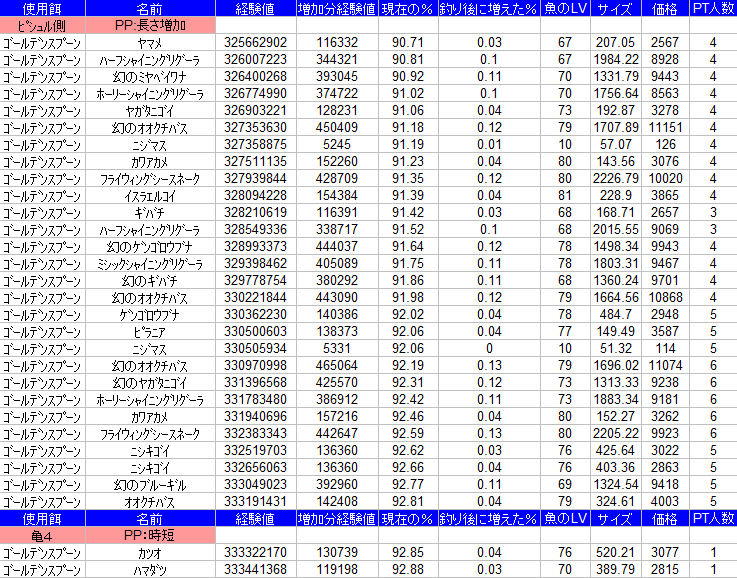Viewport: 737px width, 578px height.
Task: Click "魚のLV" in the lower header row
Action: coord(565,518)
